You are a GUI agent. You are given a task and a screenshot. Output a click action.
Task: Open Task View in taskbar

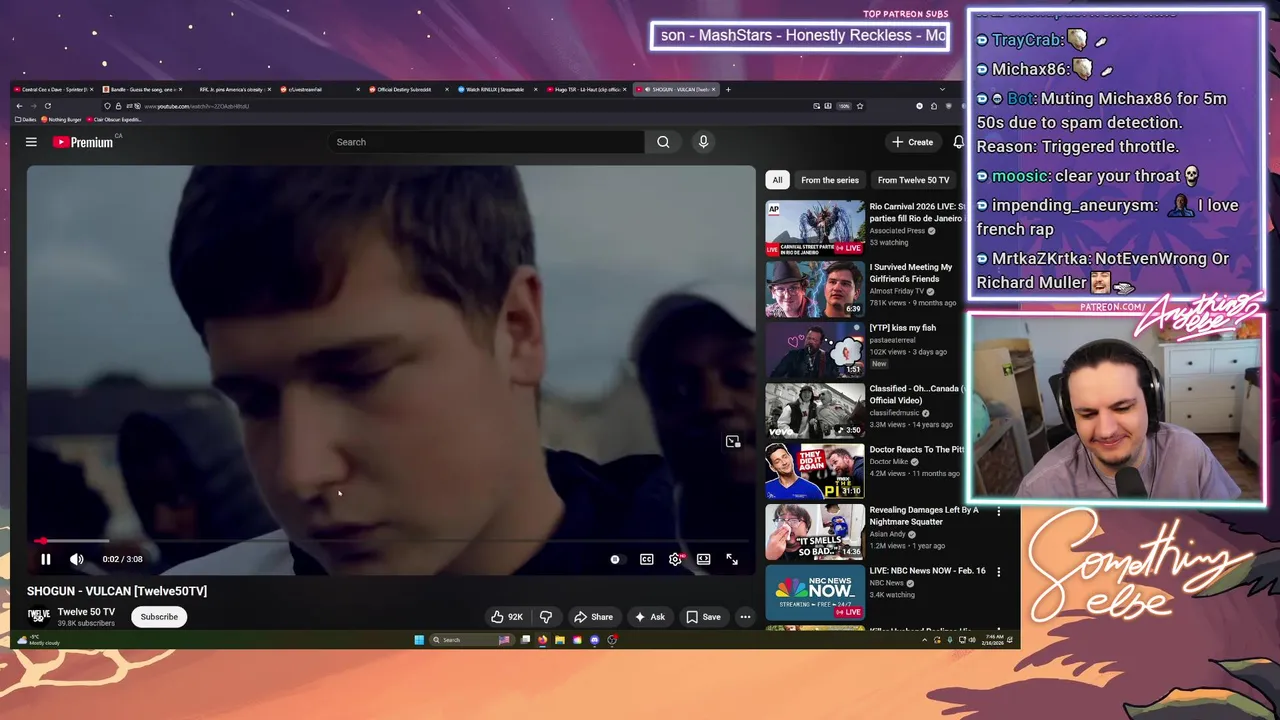point(525,640)
